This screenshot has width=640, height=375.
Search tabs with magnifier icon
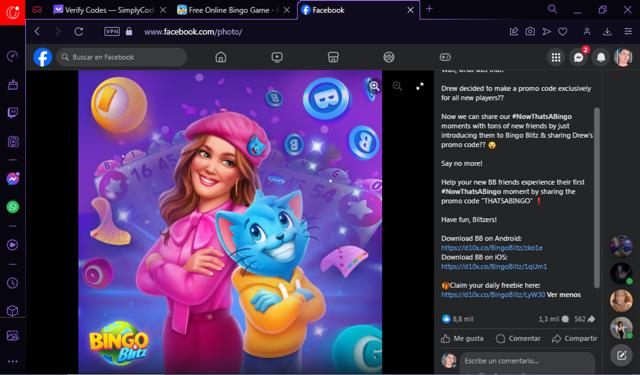552,9
